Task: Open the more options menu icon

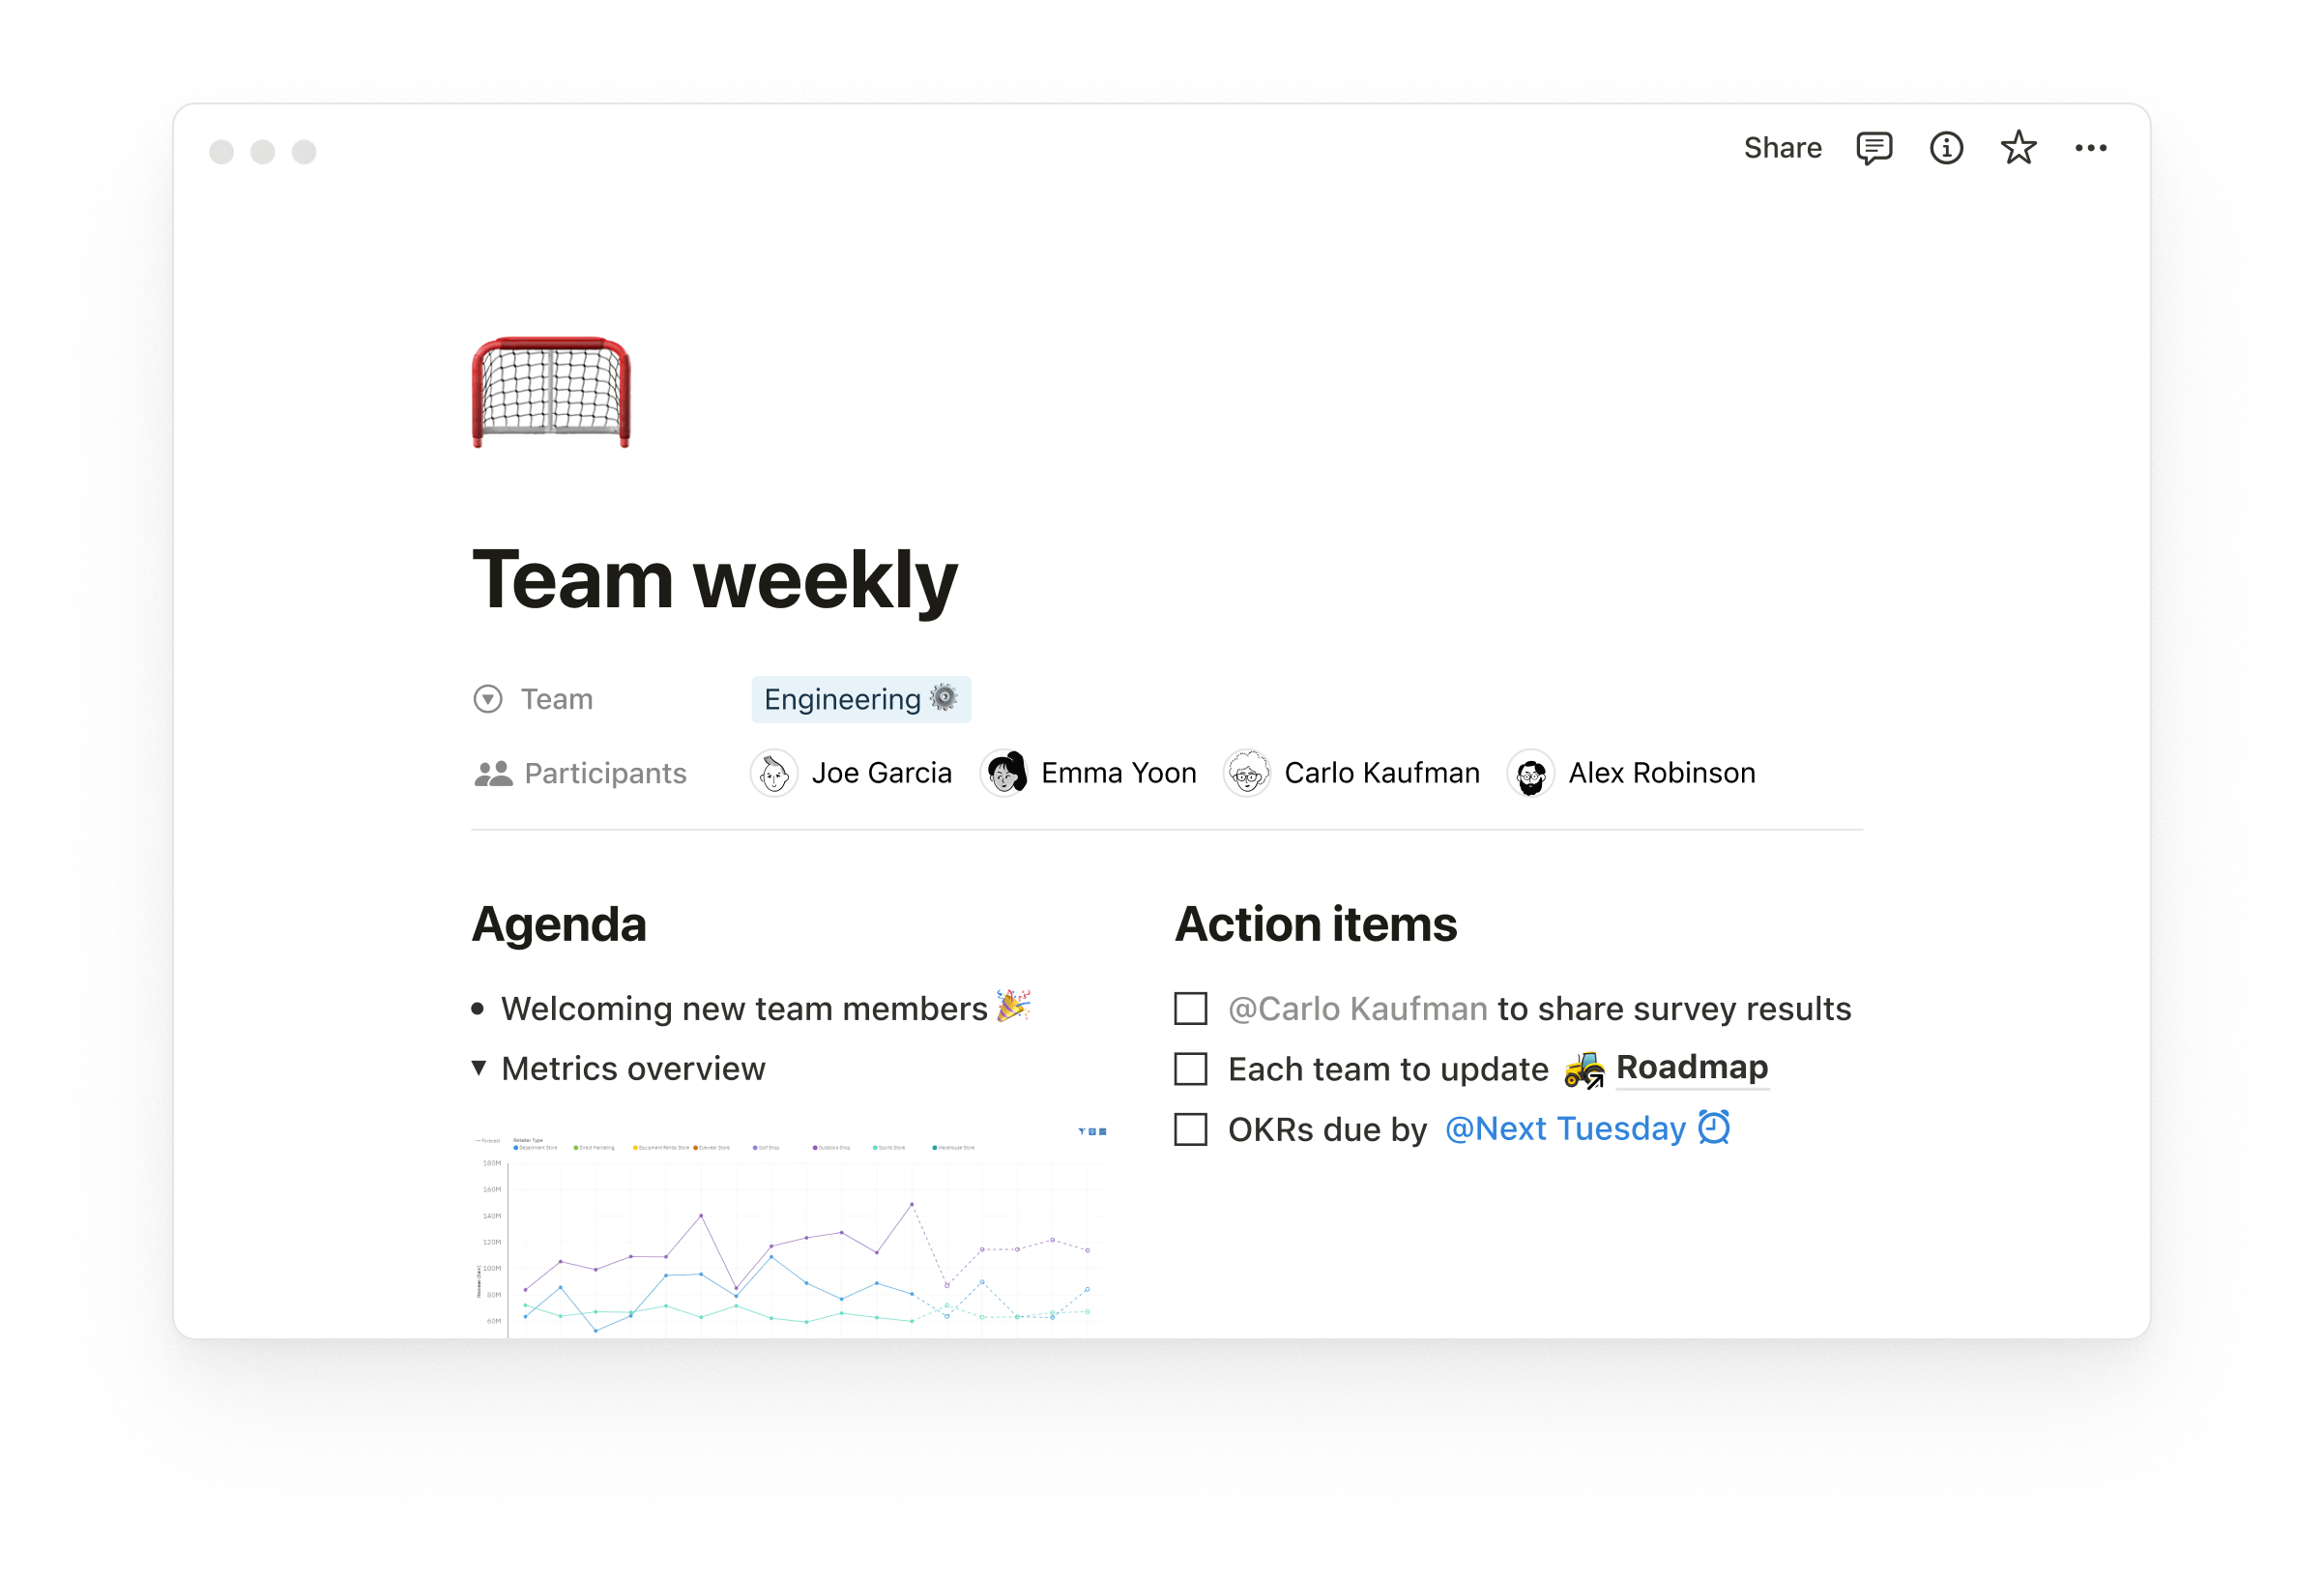Action: pyautogui.click(x=2095, y=147)
